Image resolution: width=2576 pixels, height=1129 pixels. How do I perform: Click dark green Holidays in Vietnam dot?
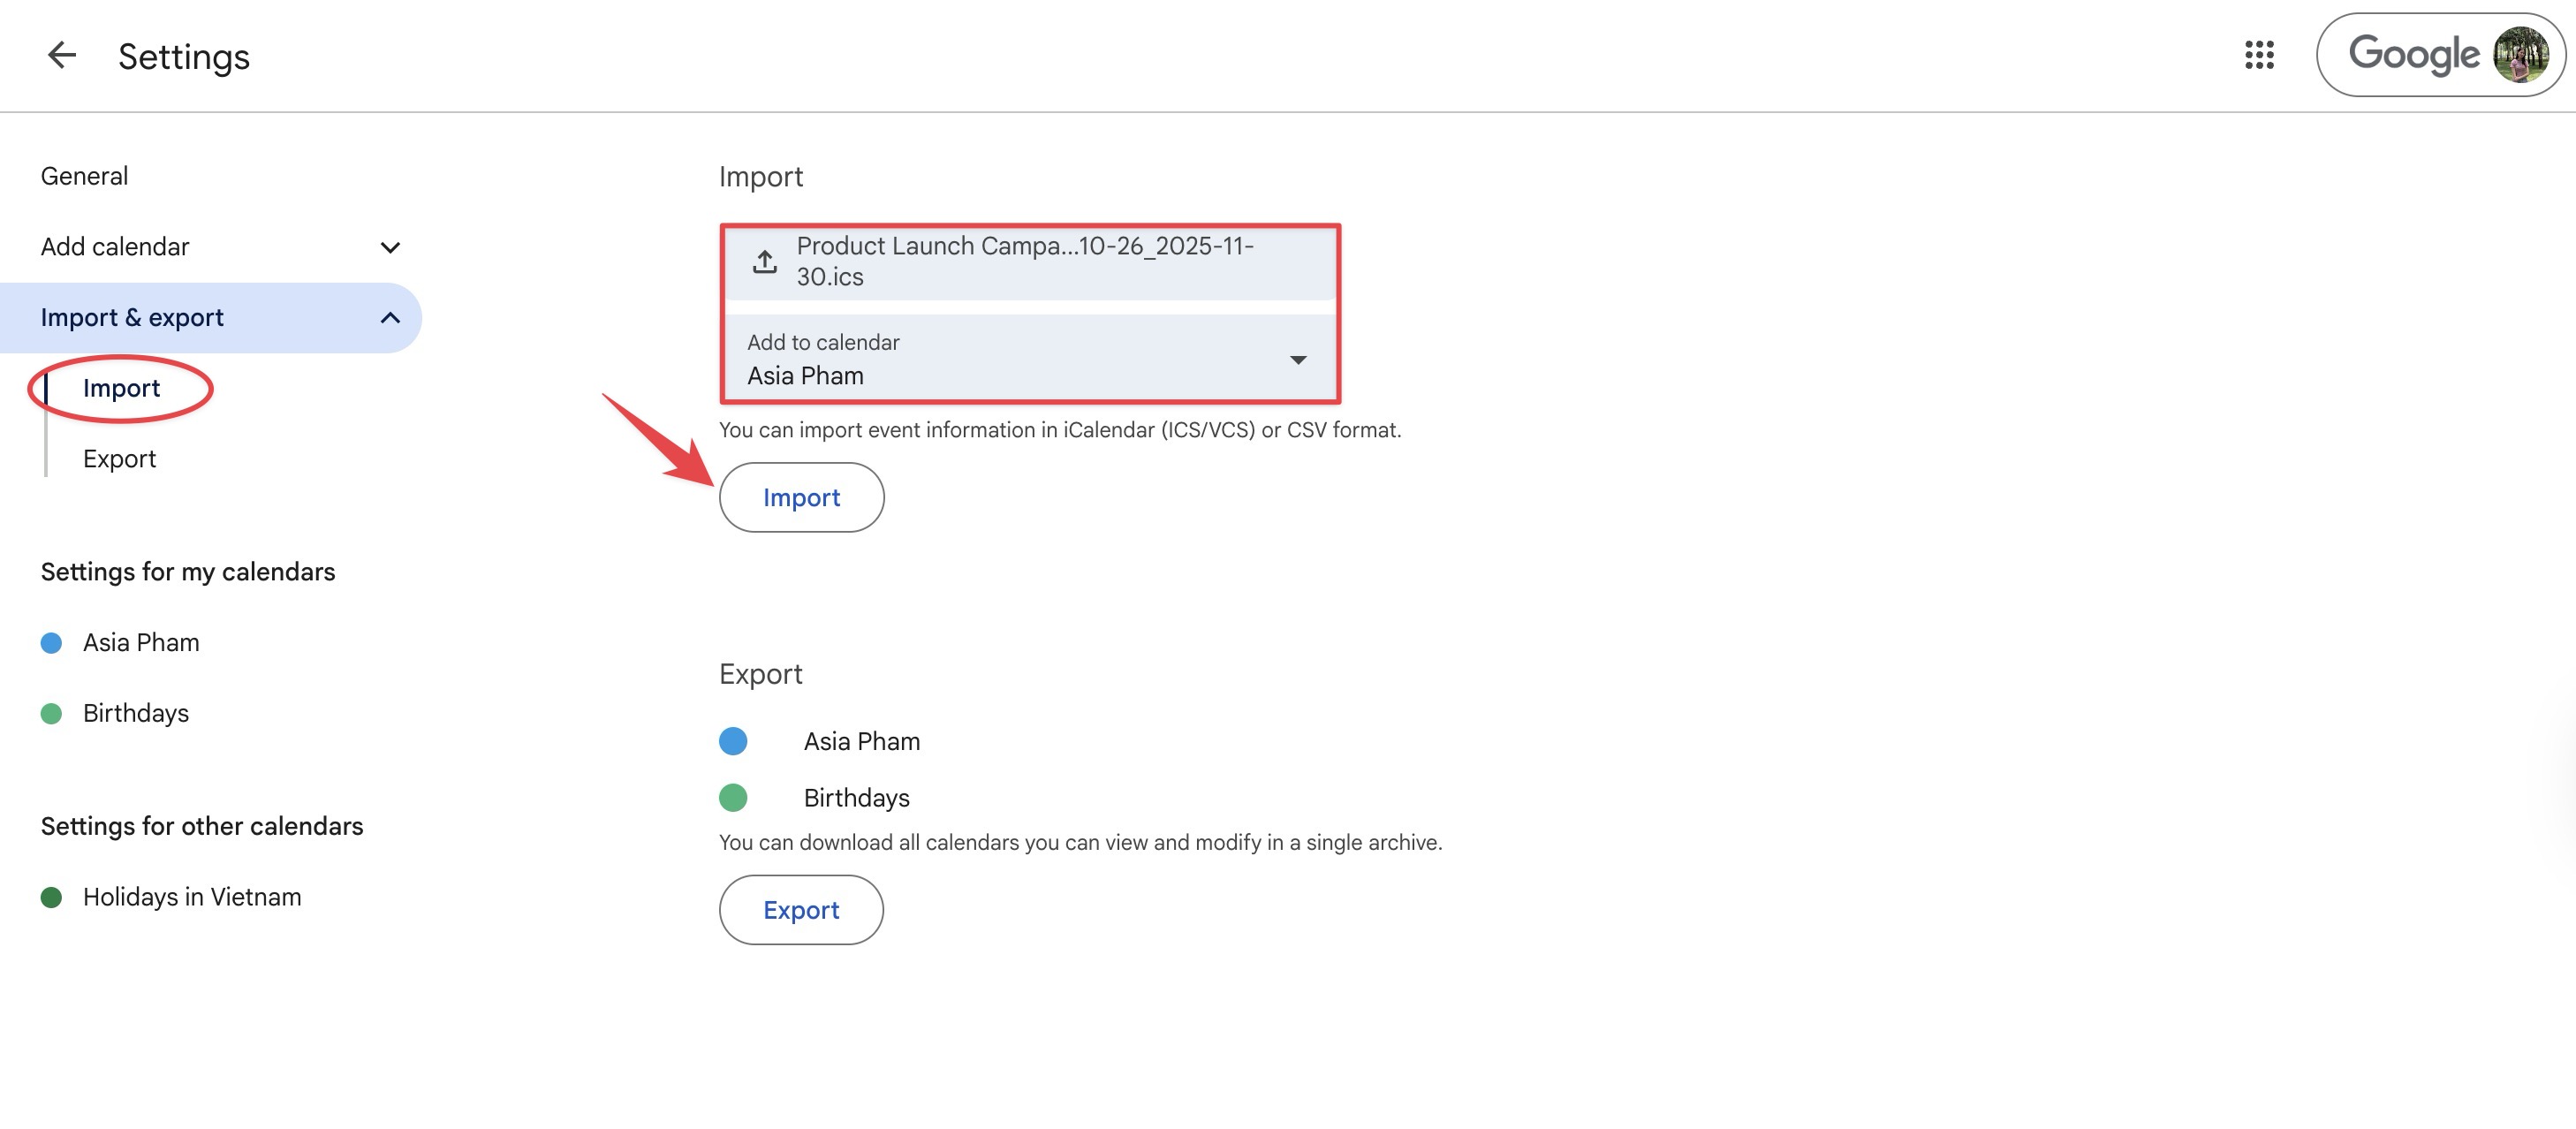click(51, 897)
